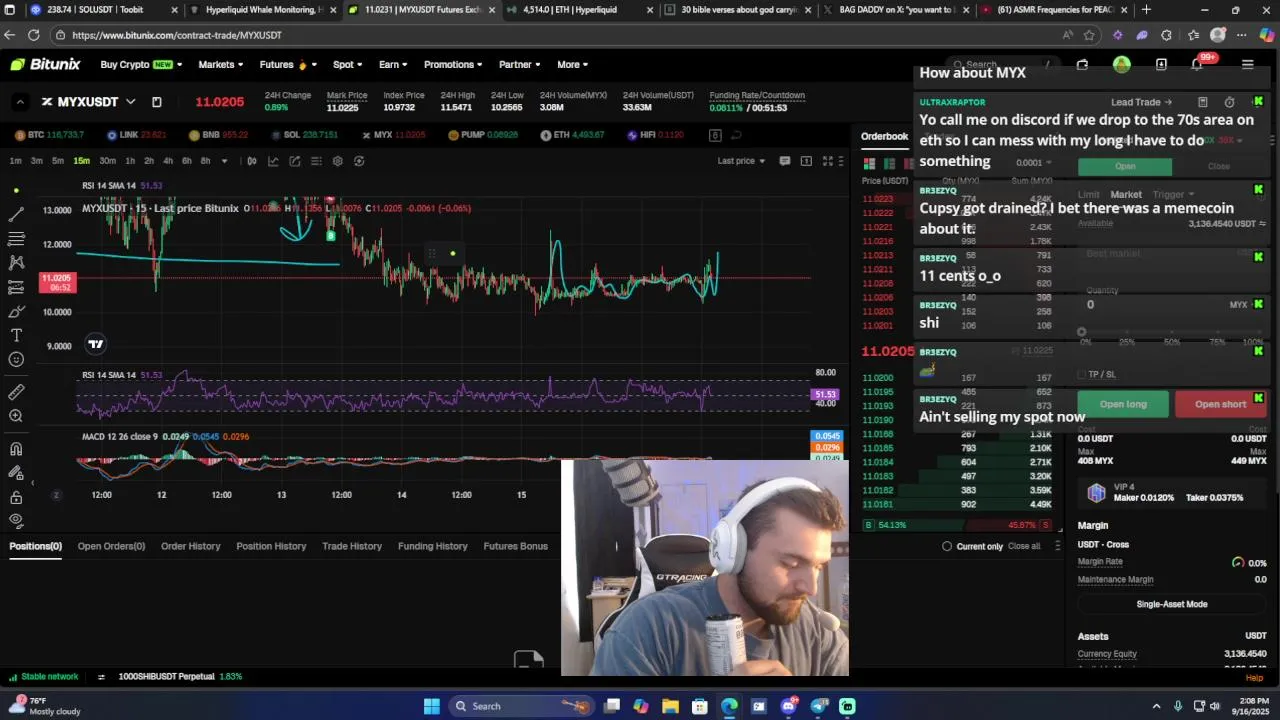This screenshot has height=720, width=1280.
Task: Open the Futures dropdown menu
Action: point(288,64)
